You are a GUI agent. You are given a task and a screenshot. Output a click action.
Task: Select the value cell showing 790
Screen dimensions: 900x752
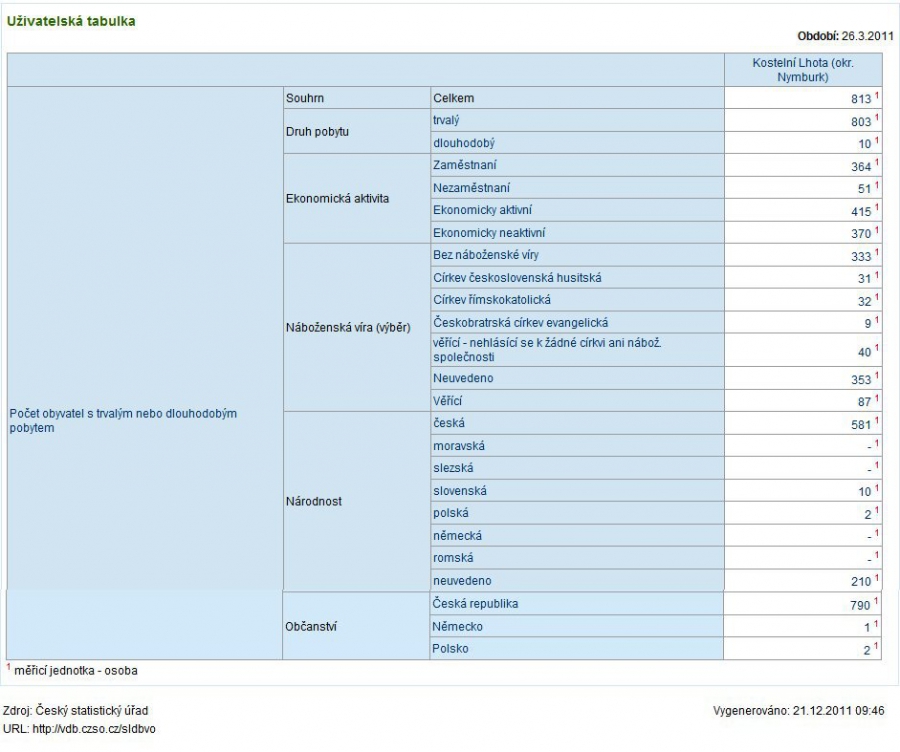click(x=802, y=604)
